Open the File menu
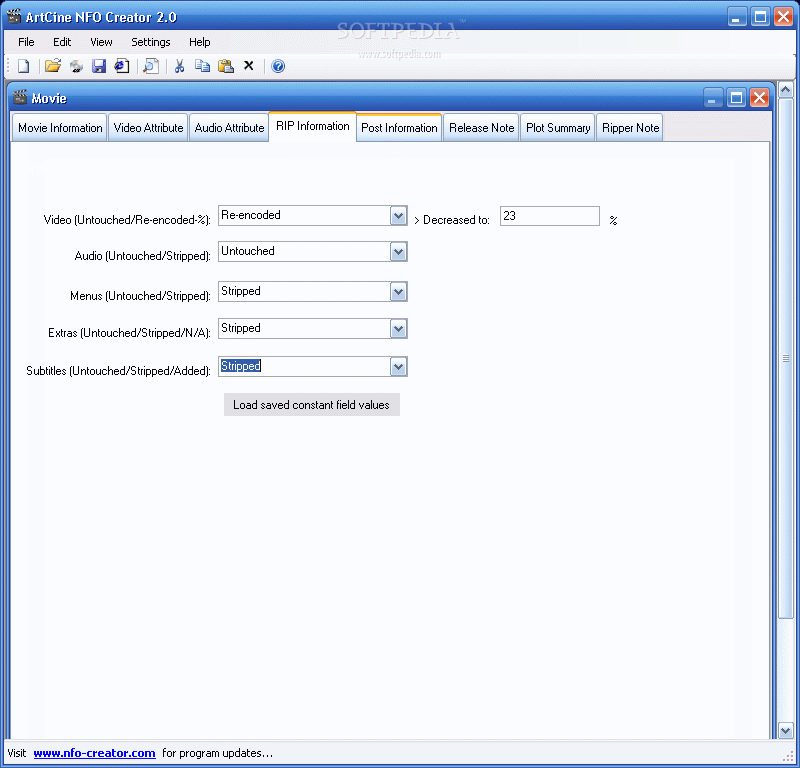 point(26,42)
